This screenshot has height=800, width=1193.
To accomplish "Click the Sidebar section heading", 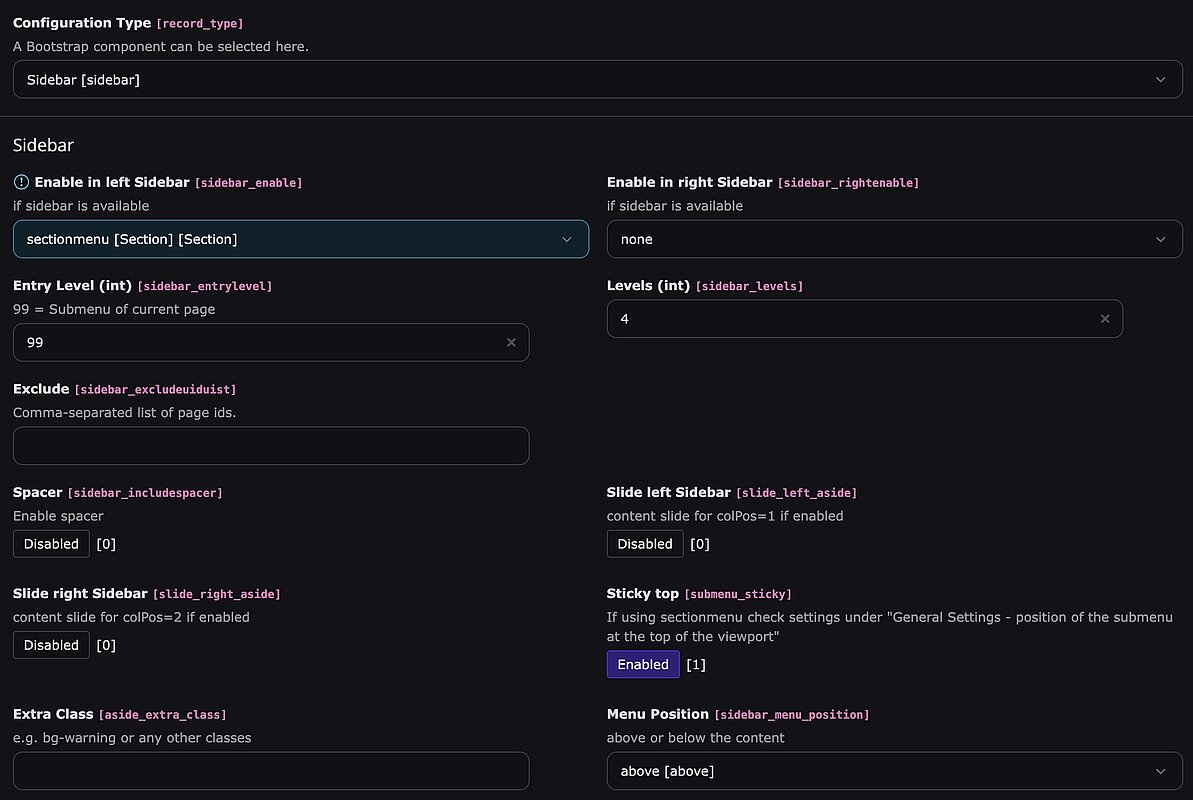I will click(x=43, y=145).
